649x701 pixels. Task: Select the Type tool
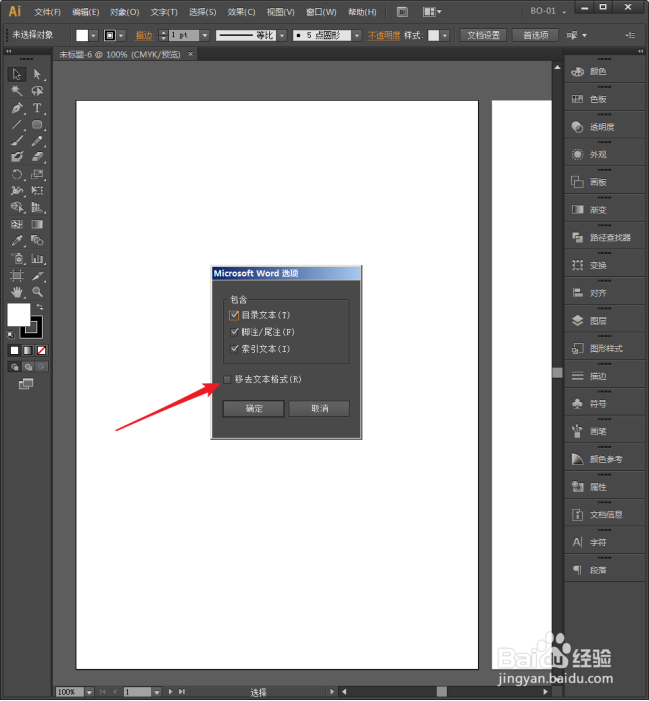(37, 108)
